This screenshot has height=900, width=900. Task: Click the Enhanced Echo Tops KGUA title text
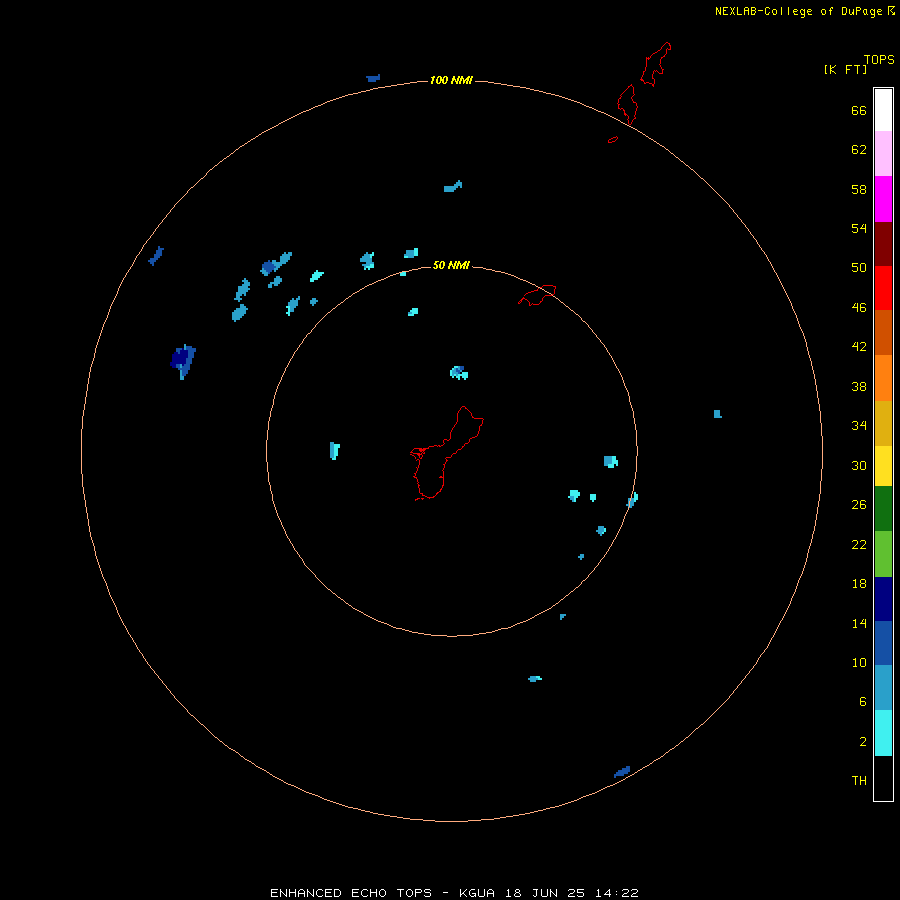coord(454,893)
